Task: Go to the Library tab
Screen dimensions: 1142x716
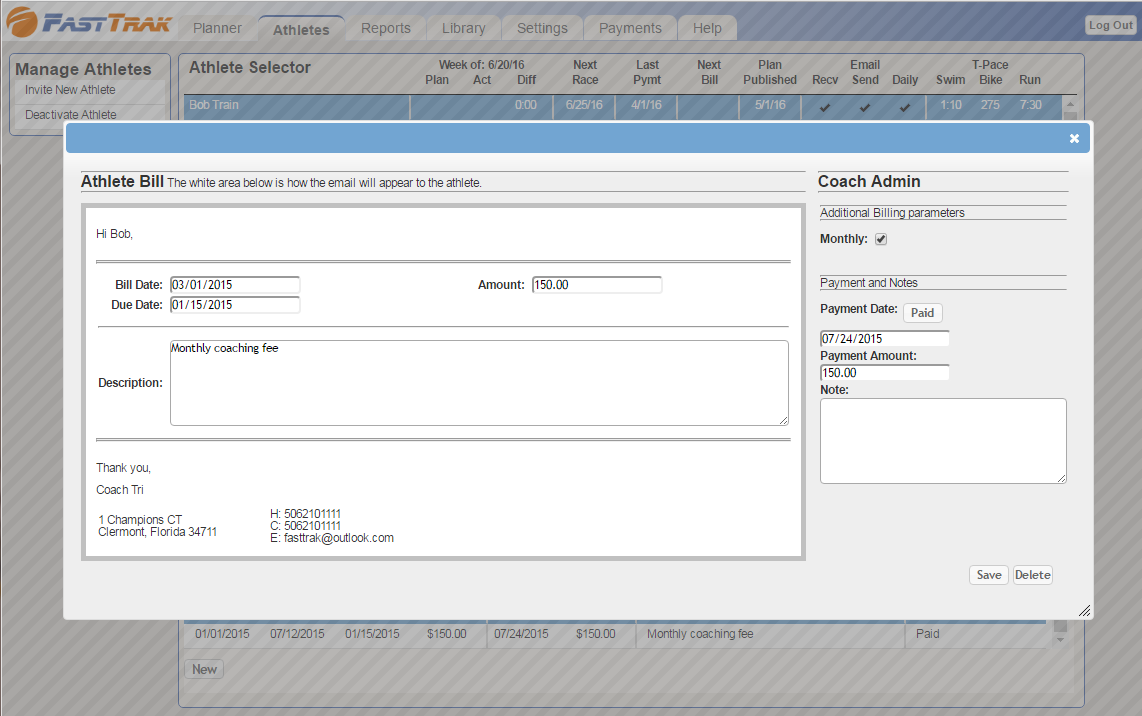Action: [x=464, y=28]
